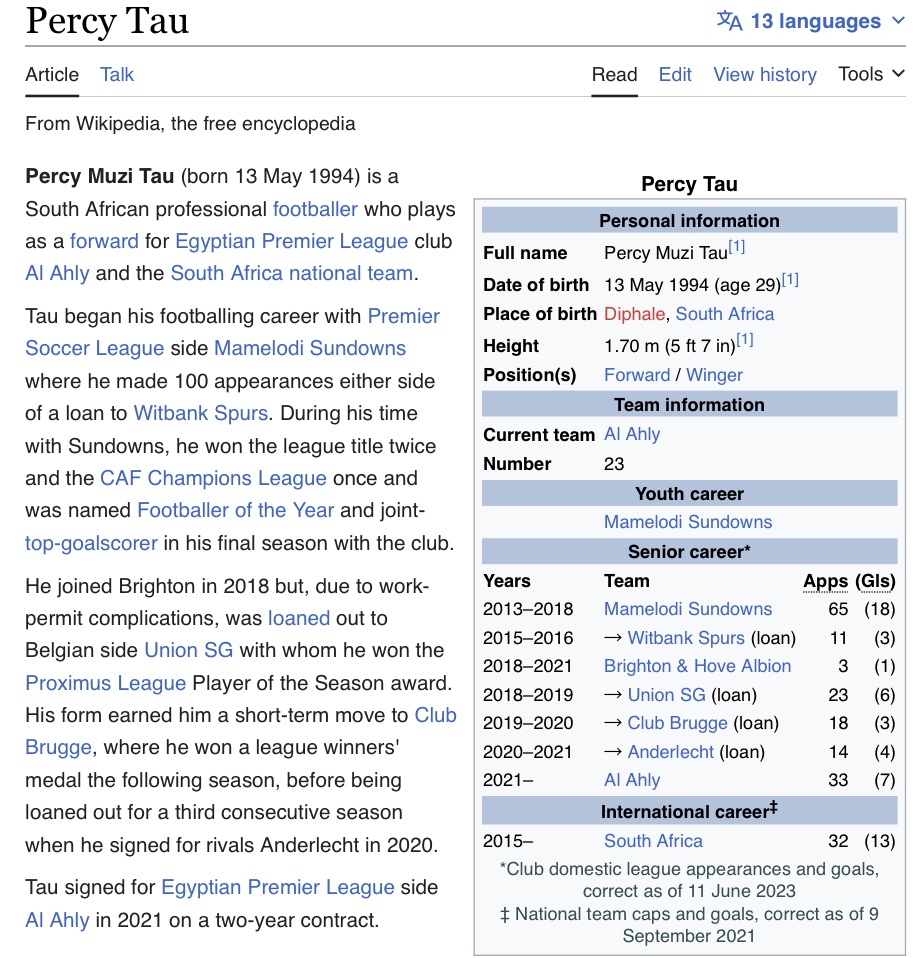Screen dimensions: 915x958
Task: Click Mamelodi Sundowns in Youth career
Action: pyautogui.click(x=688, y=522)
